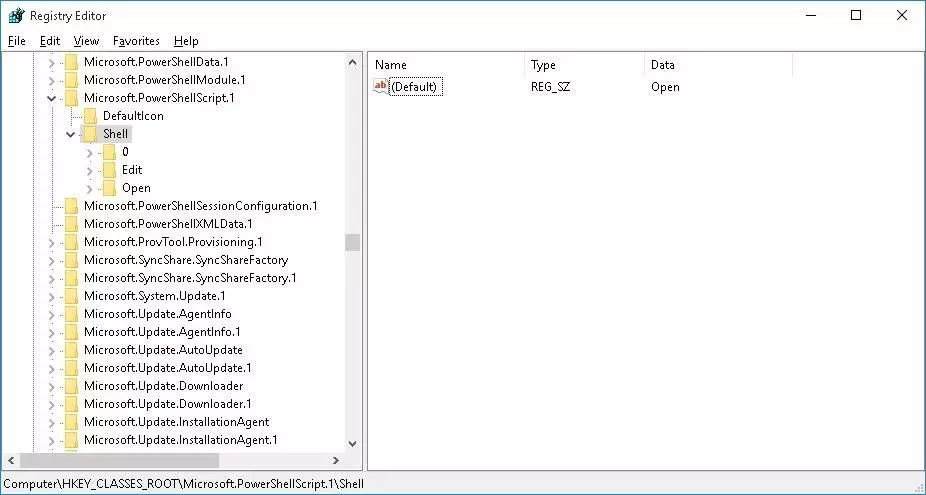Click the tree pane scroll up arrow

(353, 62)
